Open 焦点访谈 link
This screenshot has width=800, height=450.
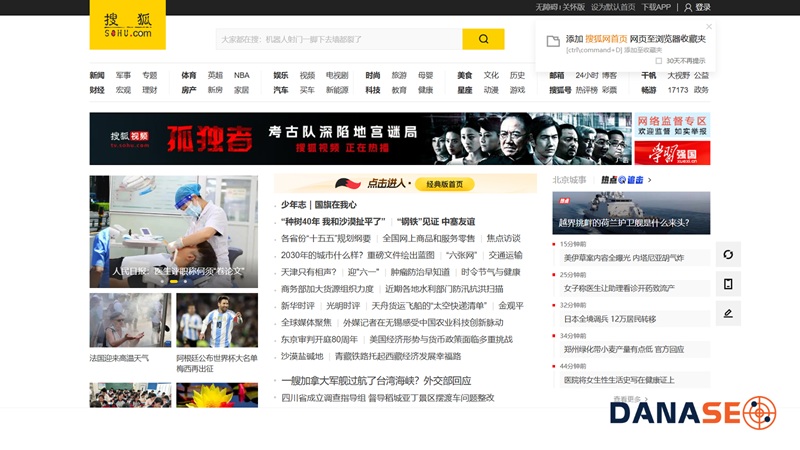504,238
